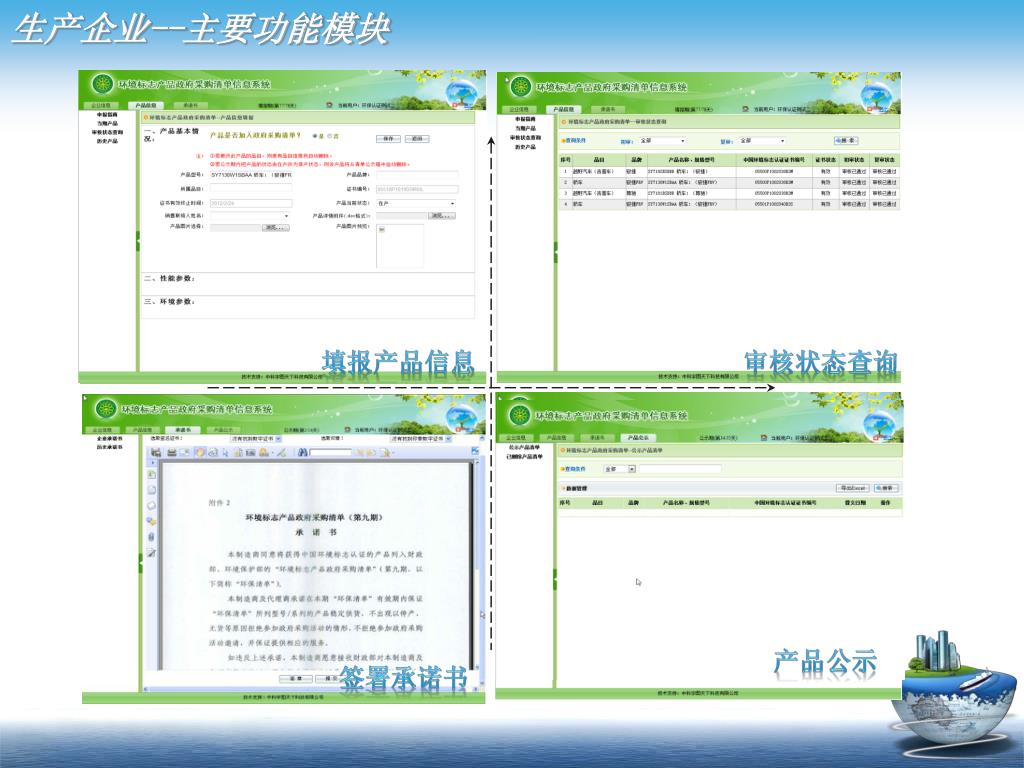Screen dimensions: 1024x768
Task: Click the 导出Excel button in 产品公示 panel
Action: tap(853, 488)
